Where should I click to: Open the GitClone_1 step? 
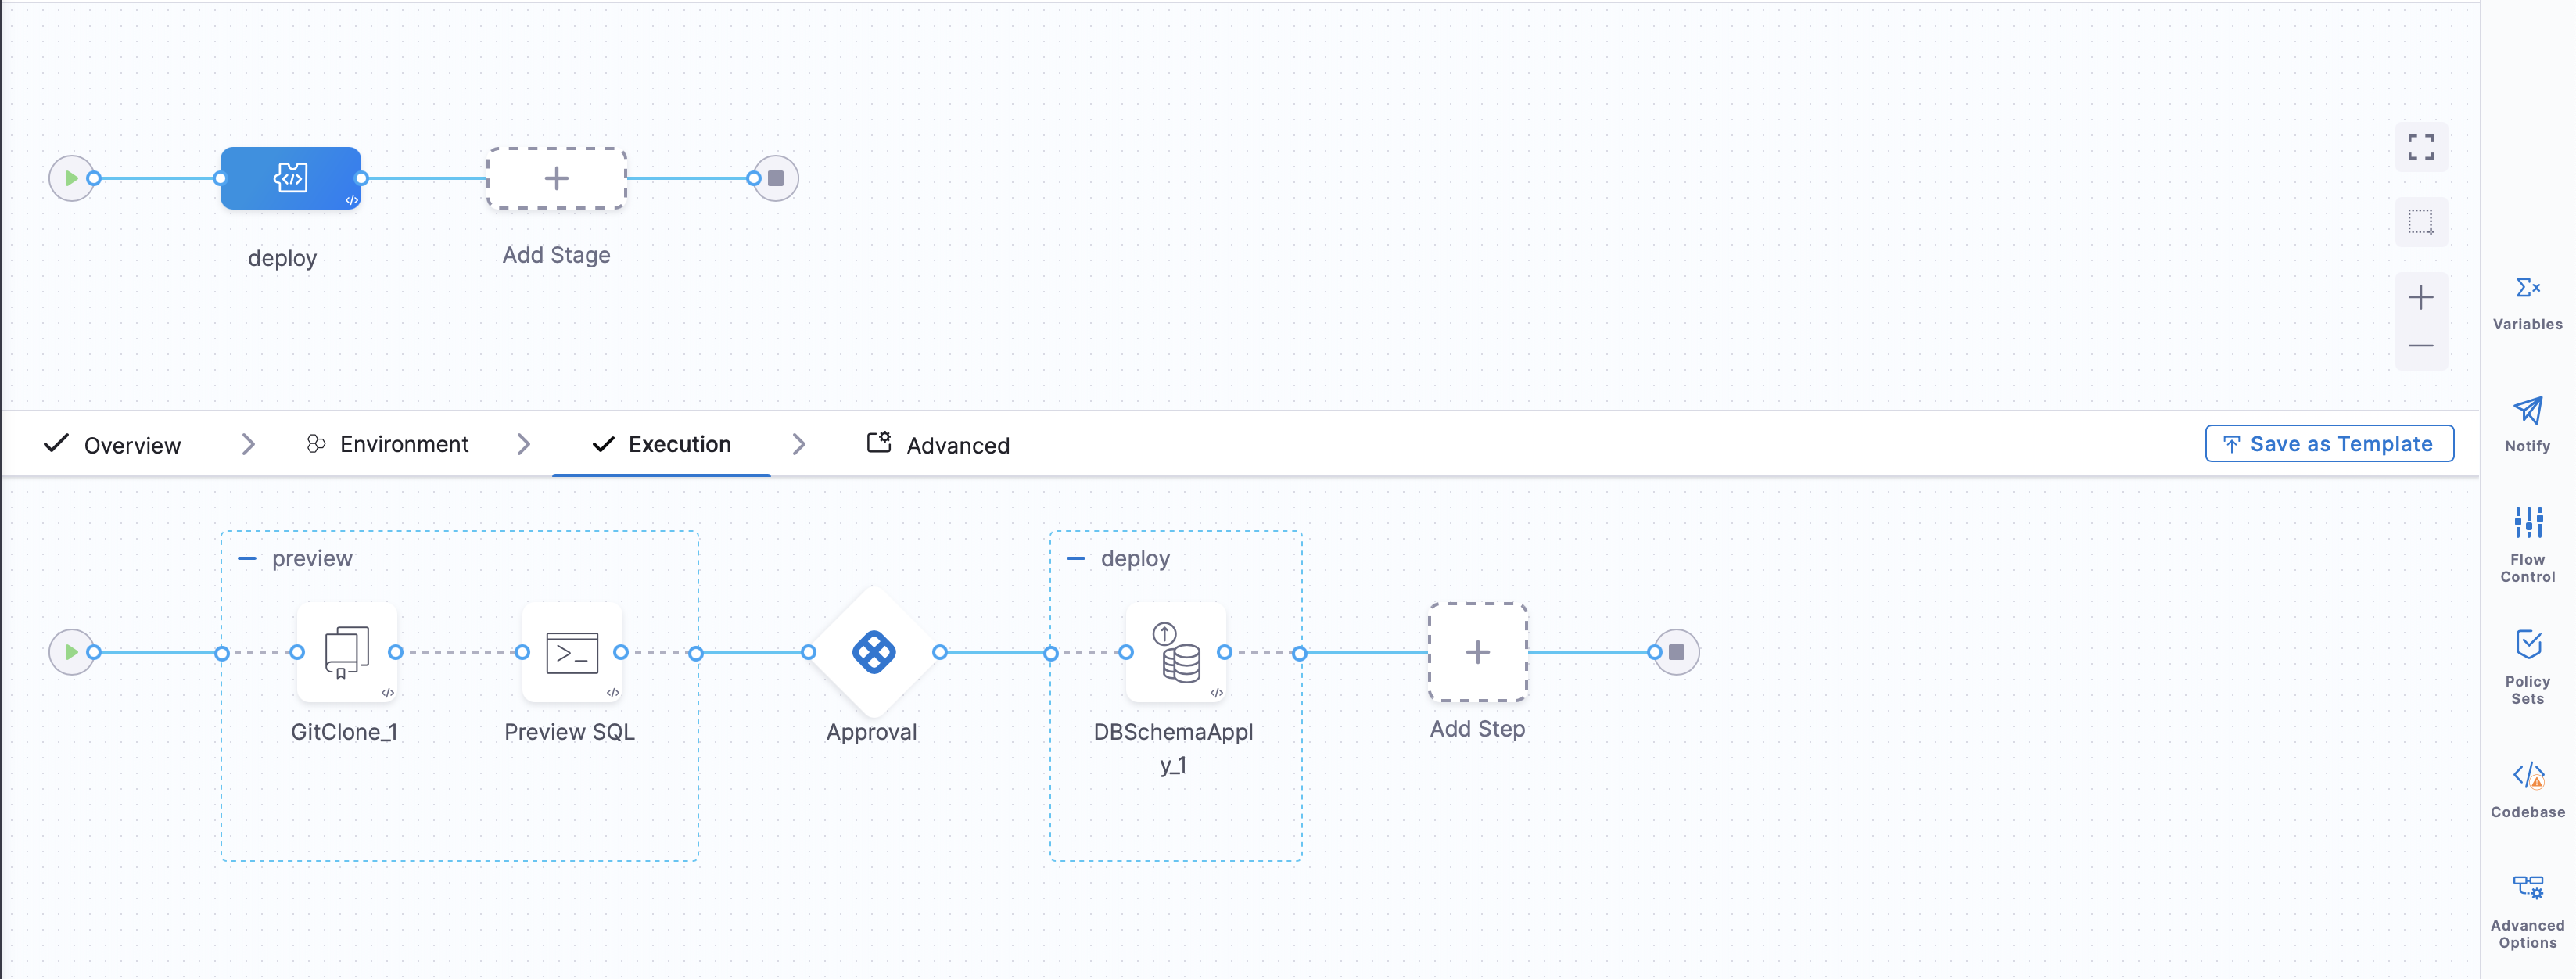[347, 652]
